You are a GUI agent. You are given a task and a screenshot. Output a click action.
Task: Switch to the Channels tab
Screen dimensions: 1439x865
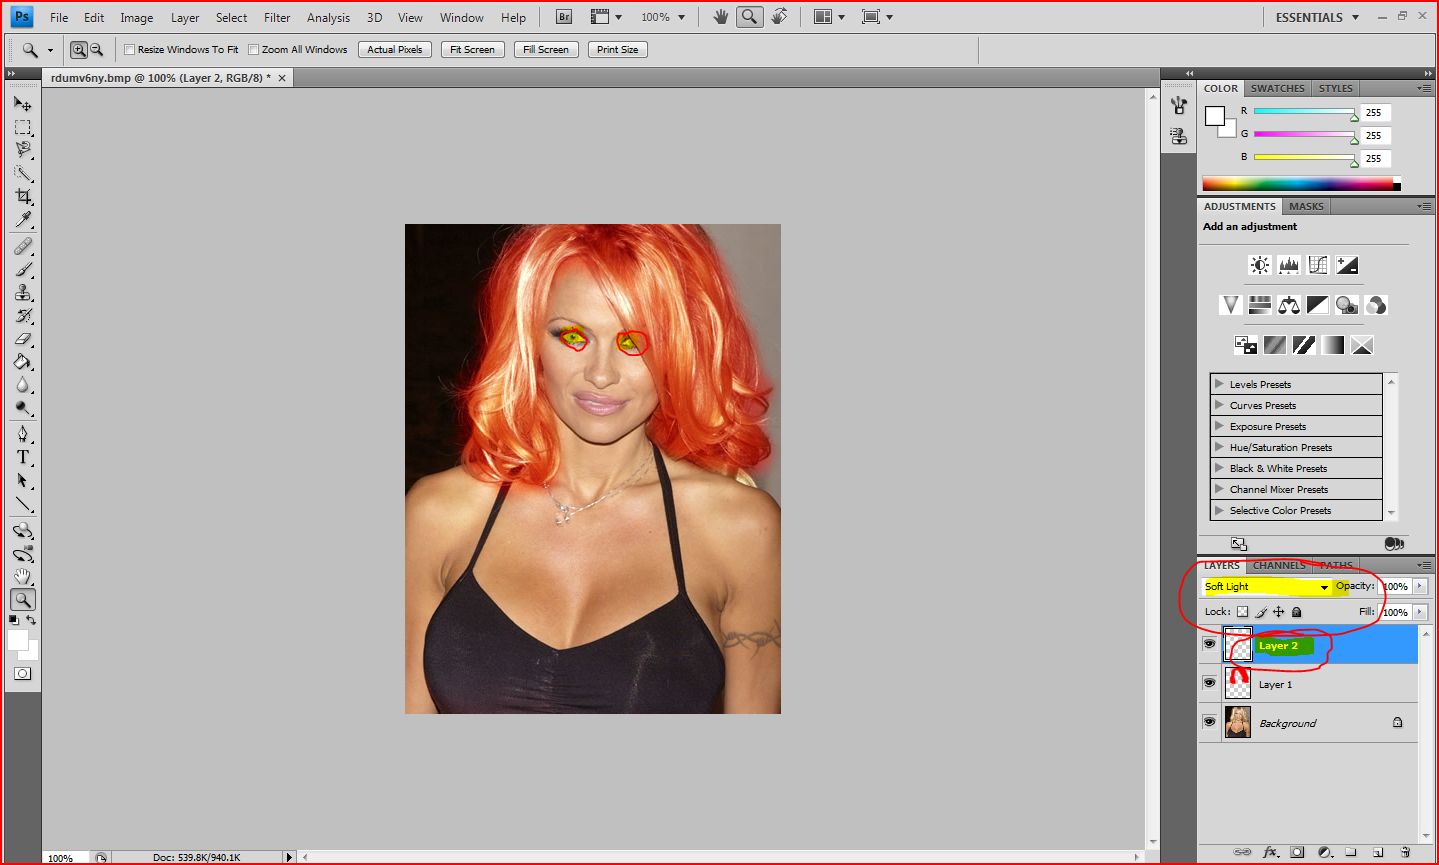(1279, 566)
